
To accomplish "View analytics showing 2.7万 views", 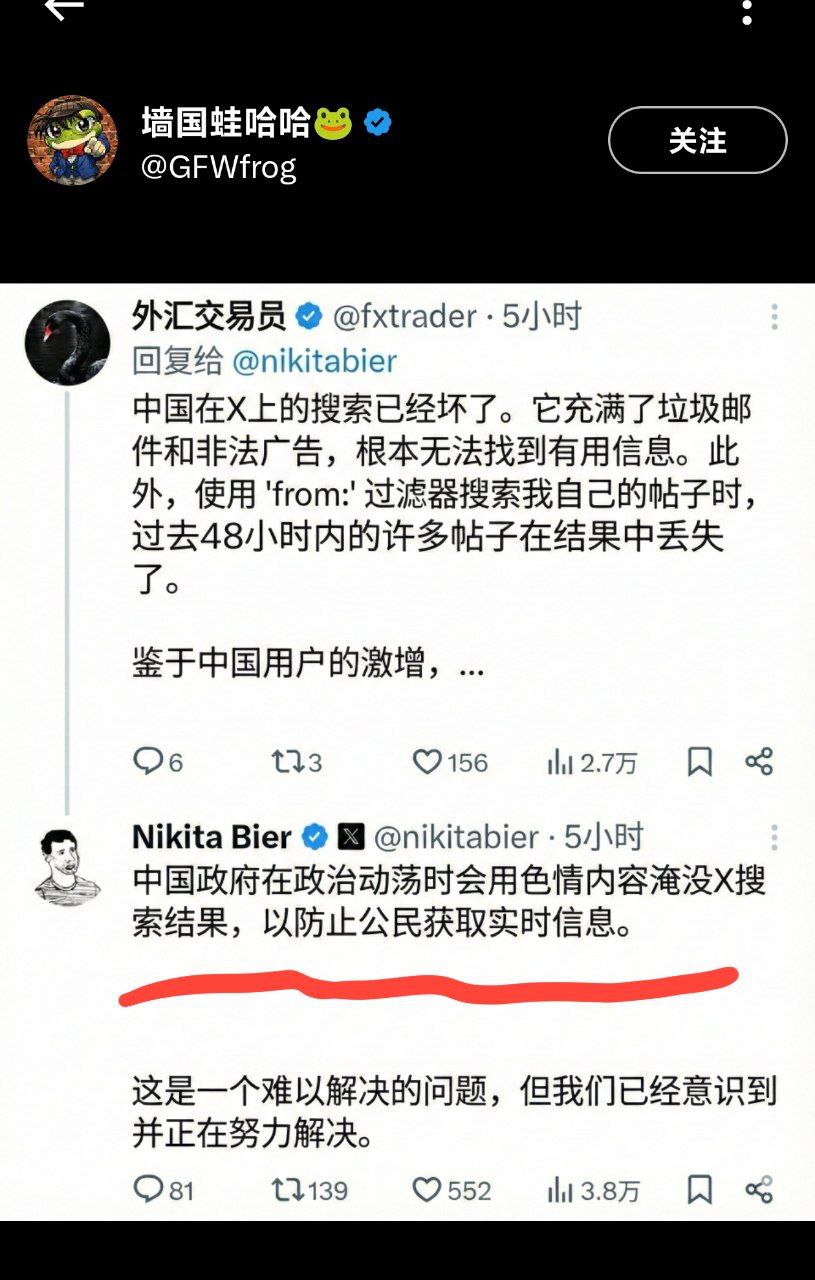I will (592, 763).
